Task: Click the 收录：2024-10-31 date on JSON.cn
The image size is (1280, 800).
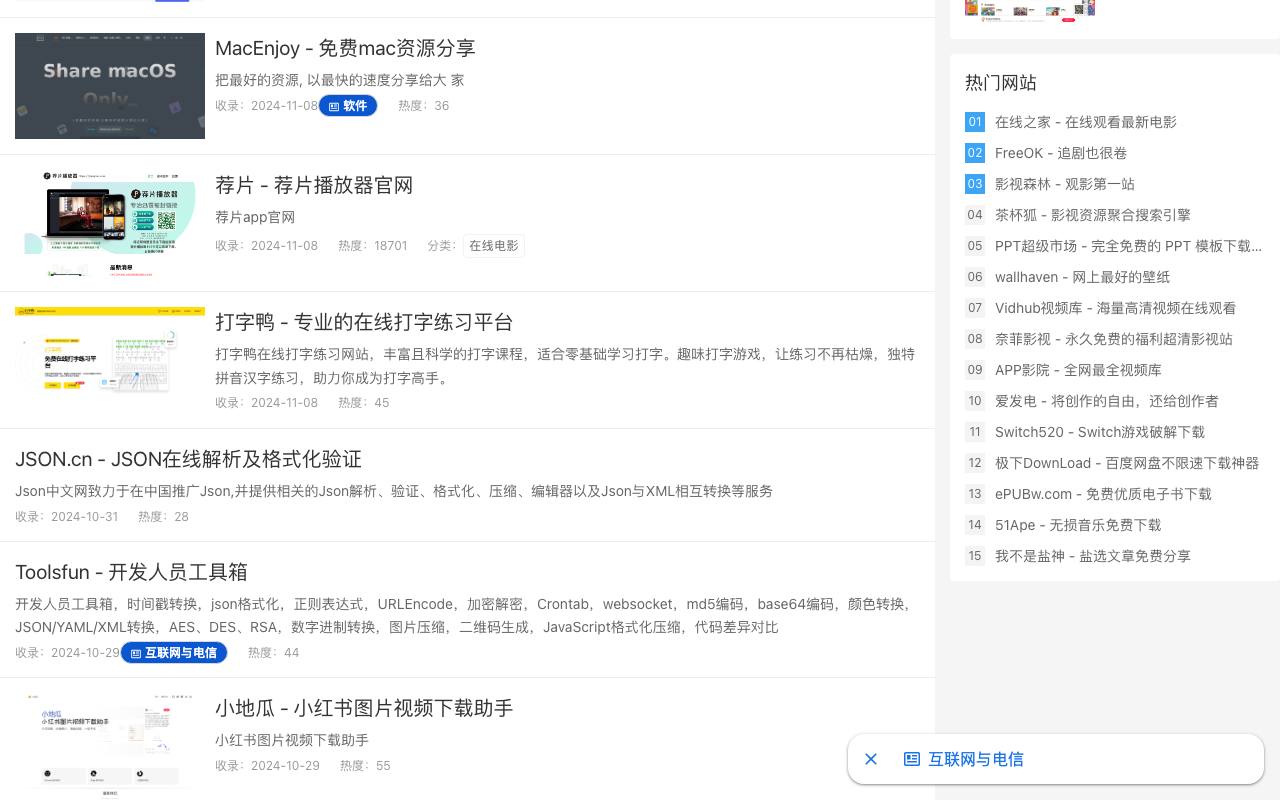Action: [67, 517]
